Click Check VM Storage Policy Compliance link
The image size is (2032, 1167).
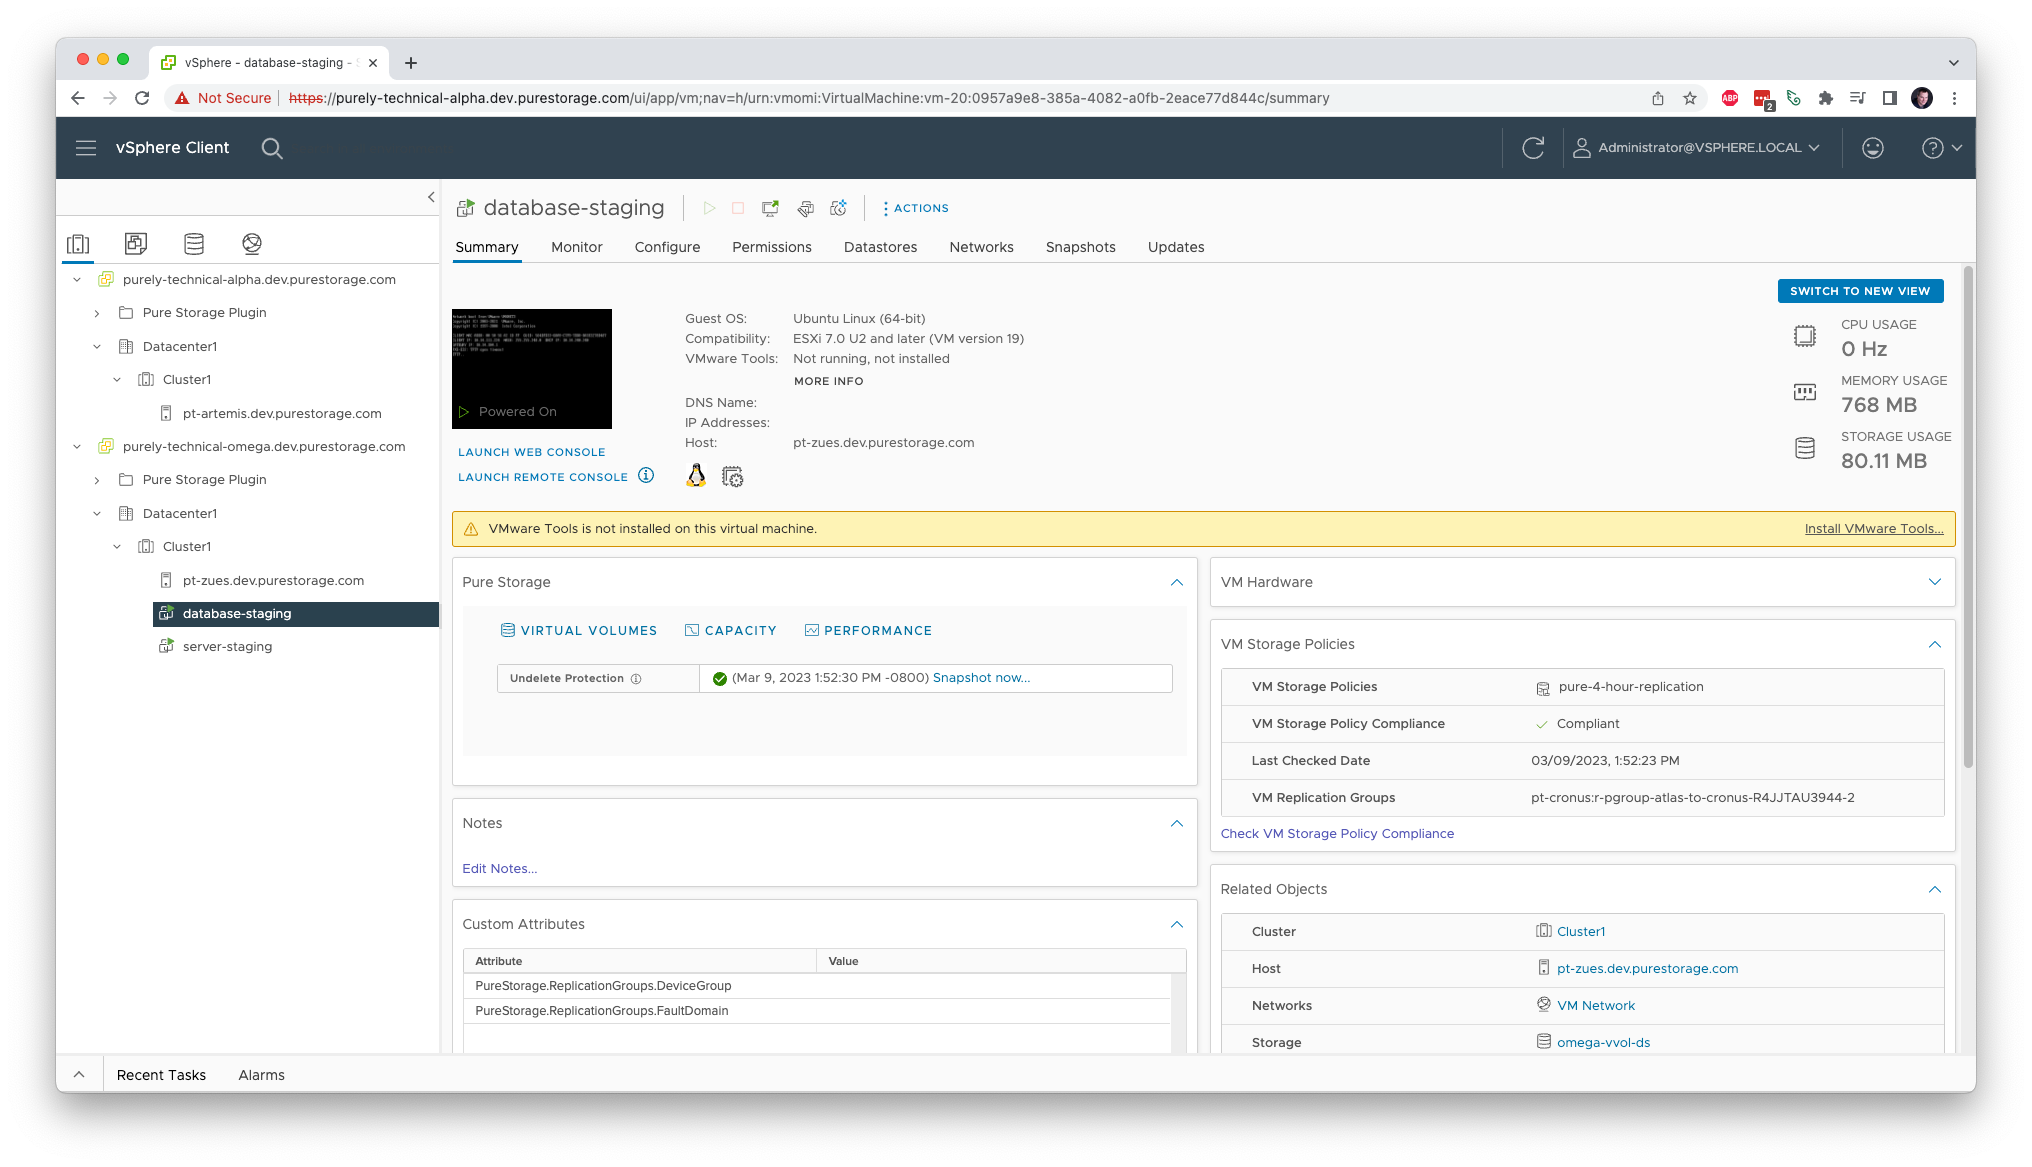pos(1337,834)
